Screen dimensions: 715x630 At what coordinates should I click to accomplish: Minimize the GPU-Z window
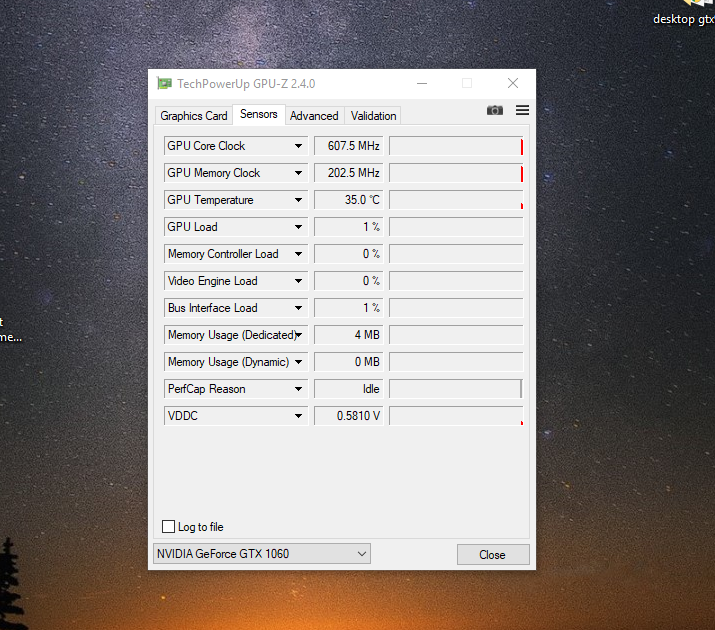tap(422, 83)
